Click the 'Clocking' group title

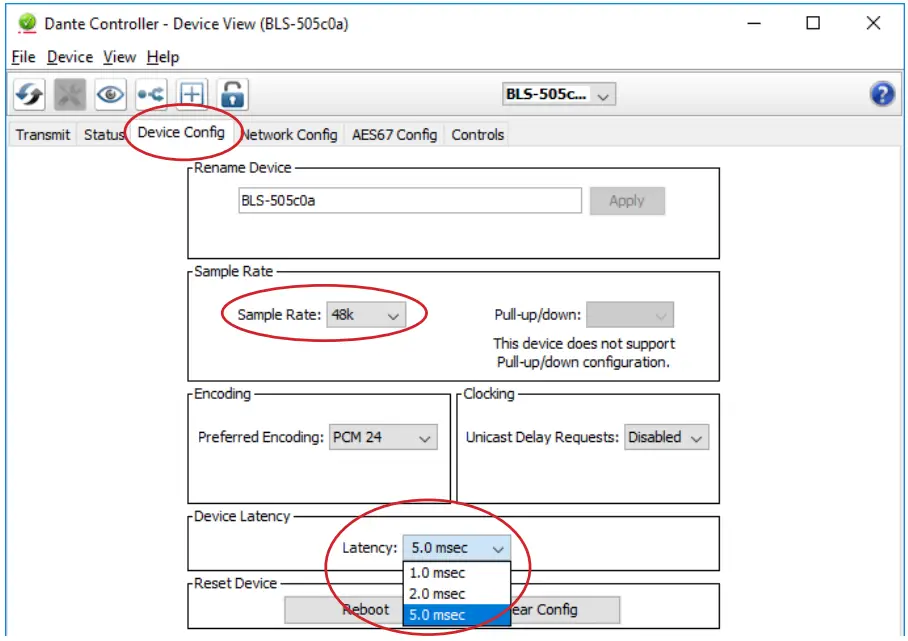point(489,394)
